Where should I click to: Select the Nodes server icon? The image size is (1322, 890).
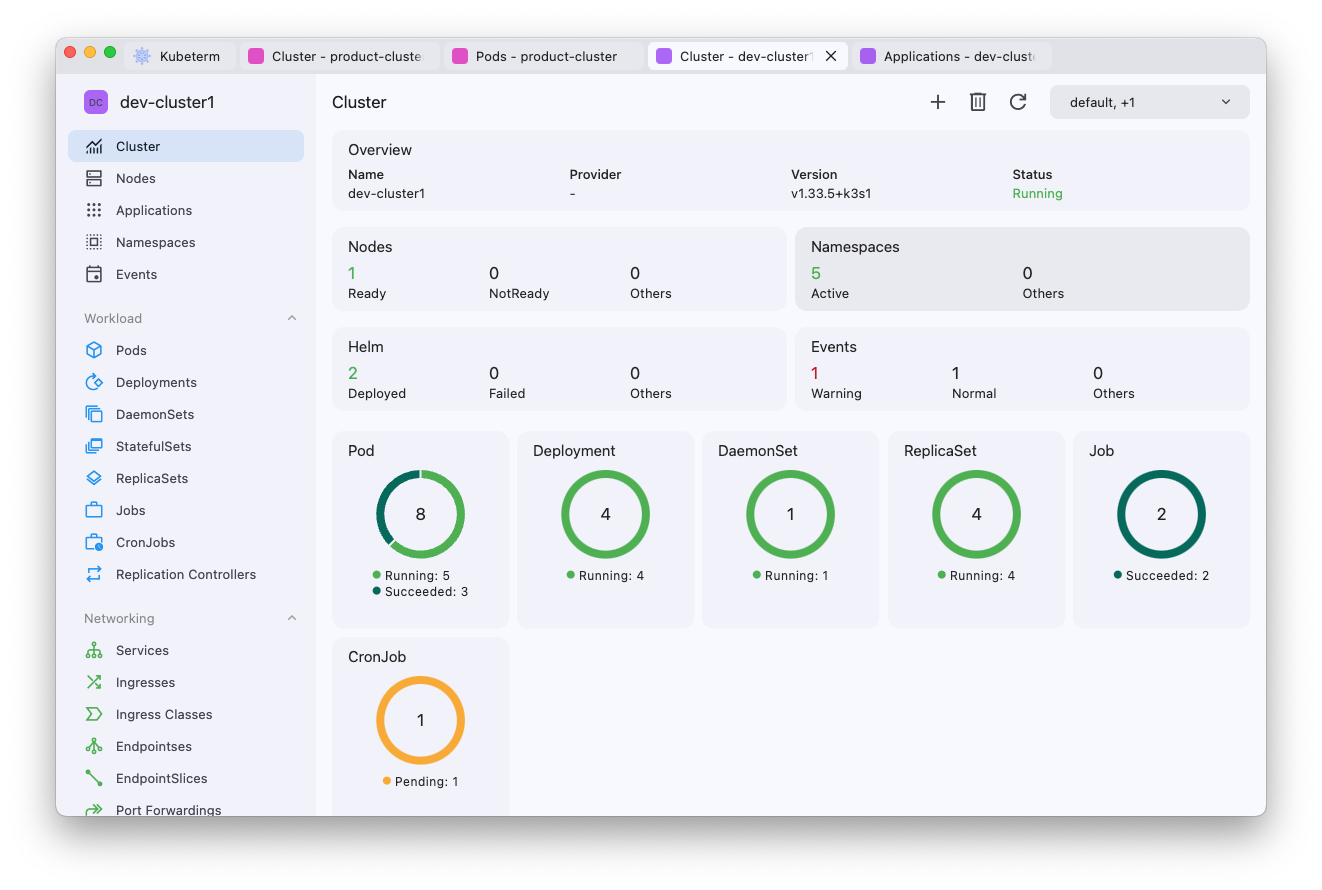pyautogui.click(x=94, y=178)
